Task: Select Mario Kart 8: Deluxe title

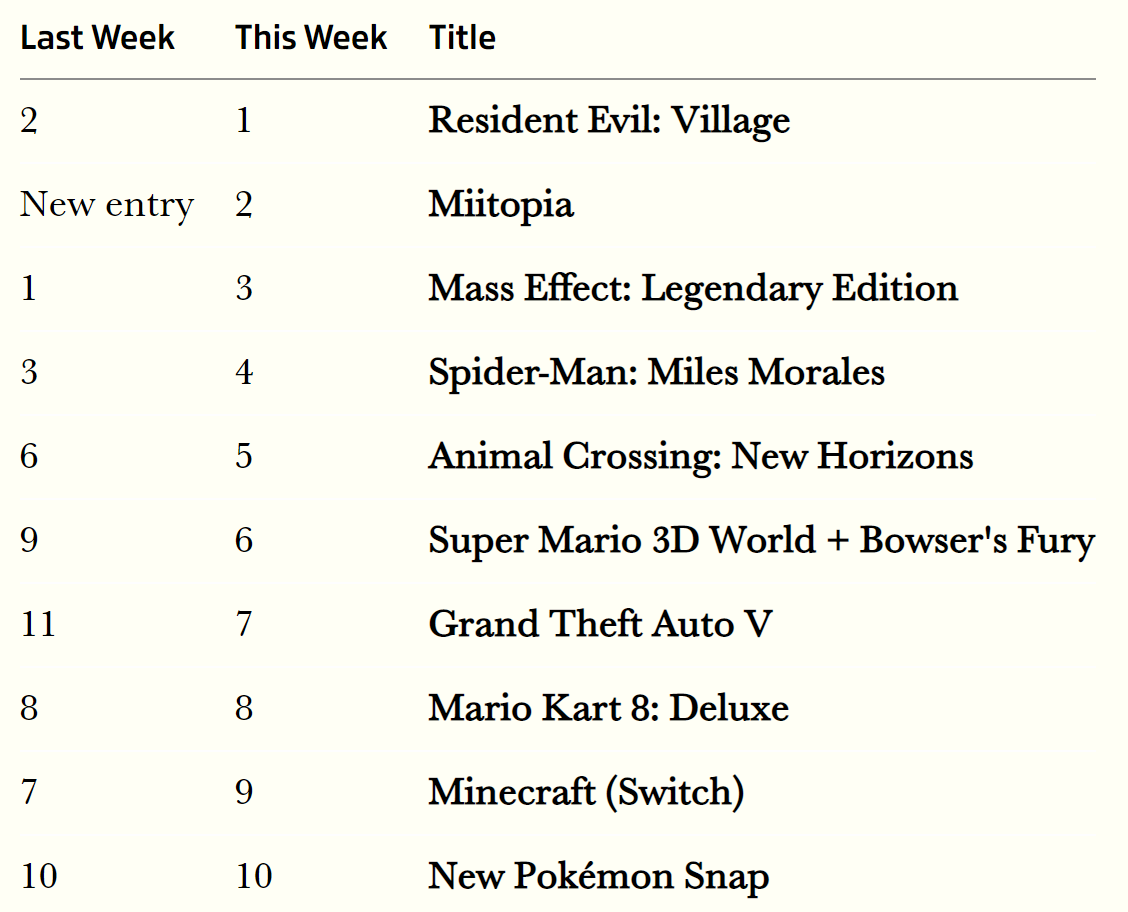Action: click(609, 708)
